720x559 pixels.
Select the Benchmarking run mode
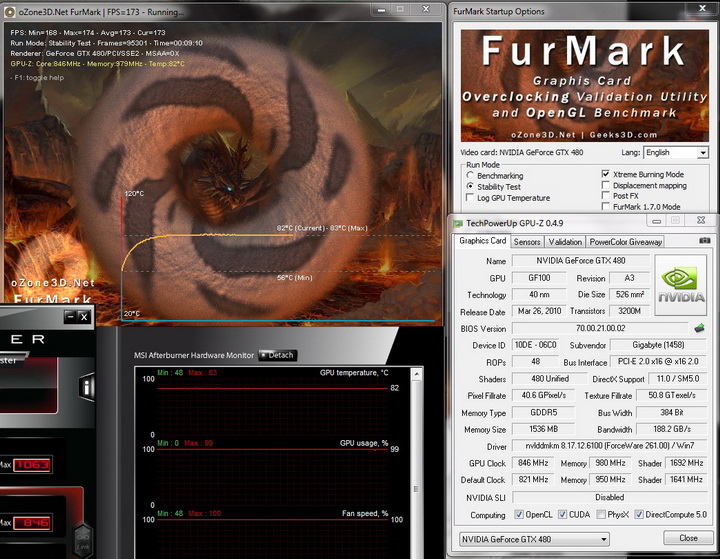[470, 175]
